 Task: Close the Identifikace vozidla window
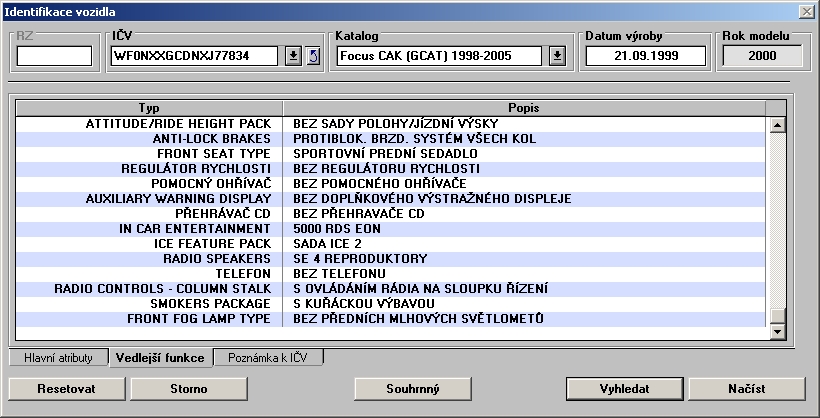coord(806,10)
